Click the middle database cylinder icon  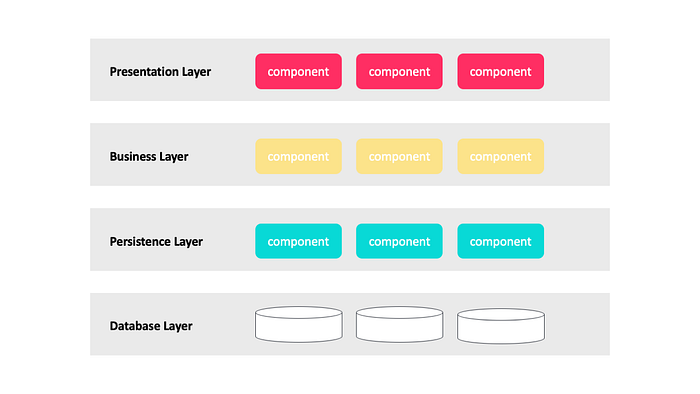(x=400, y=324)
